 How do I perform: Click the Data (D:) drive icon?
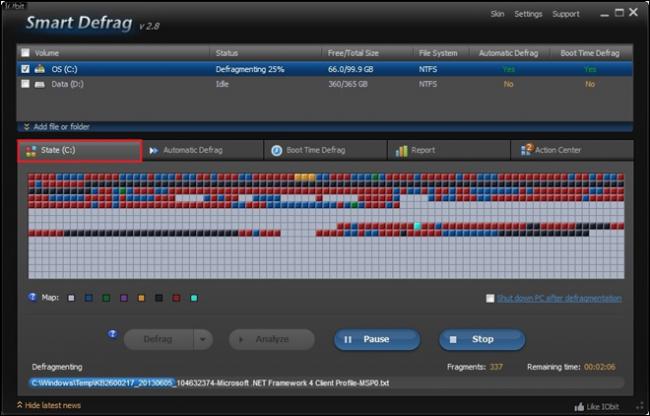(40, 84)
